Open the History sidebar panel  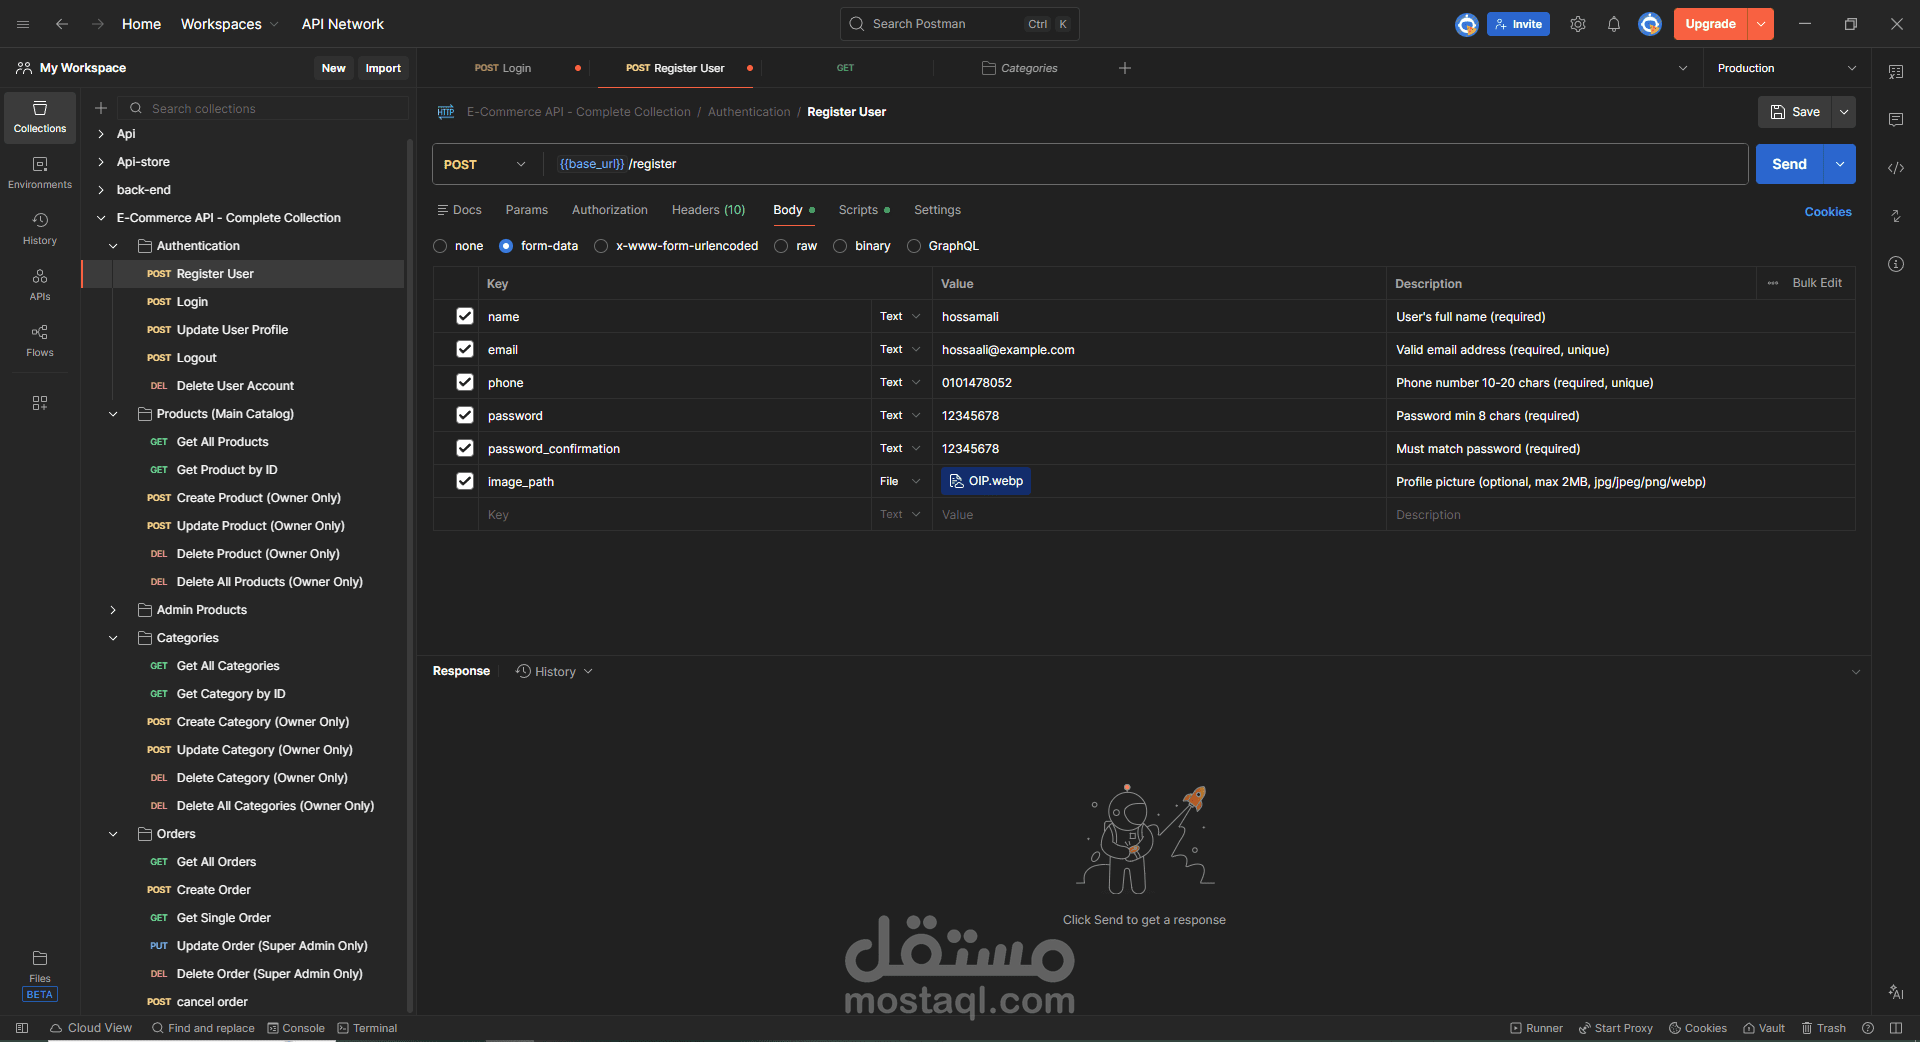click(x=40, y=228)
